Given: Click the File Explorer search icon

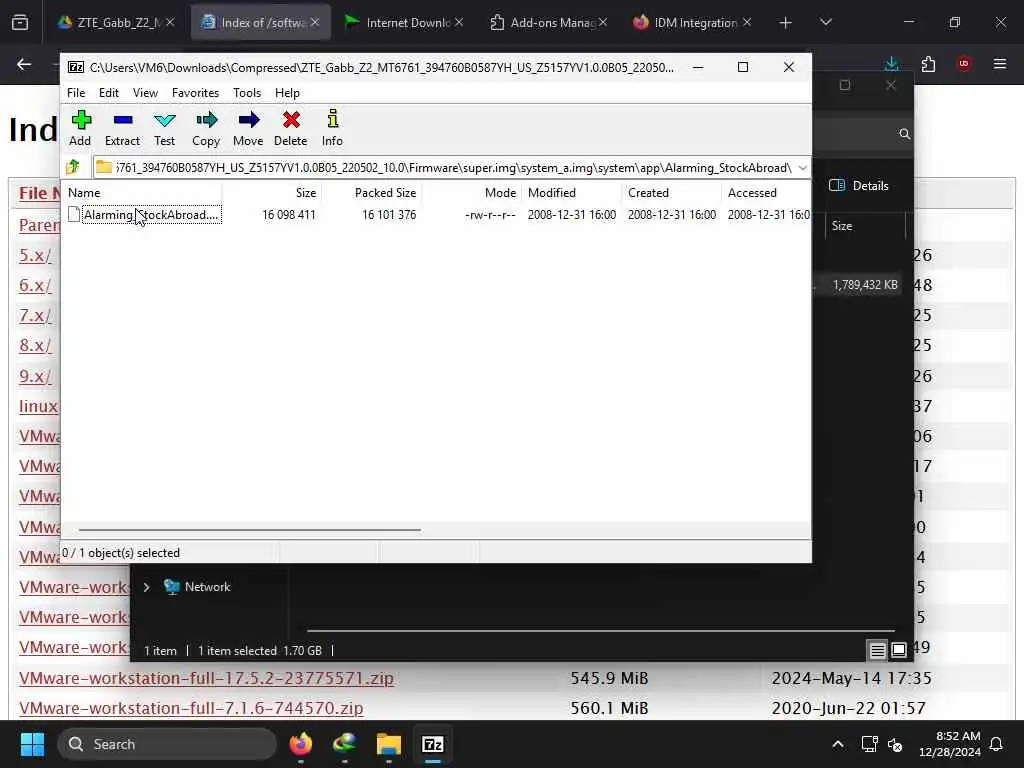Looking at the screenshot, I should point(904,134).
